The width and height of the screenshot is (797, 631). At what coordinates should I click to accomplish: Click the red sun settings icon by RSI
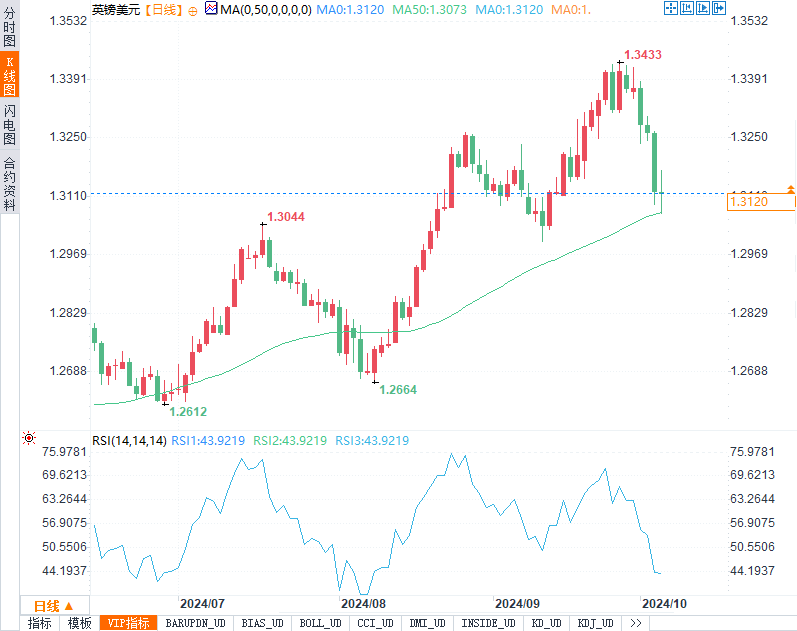29,438
